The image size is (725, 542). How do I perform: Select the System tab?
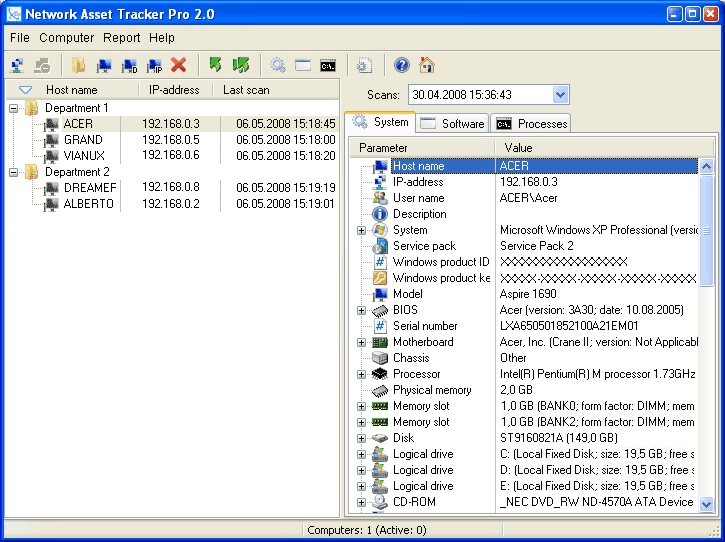click(380, 122)
